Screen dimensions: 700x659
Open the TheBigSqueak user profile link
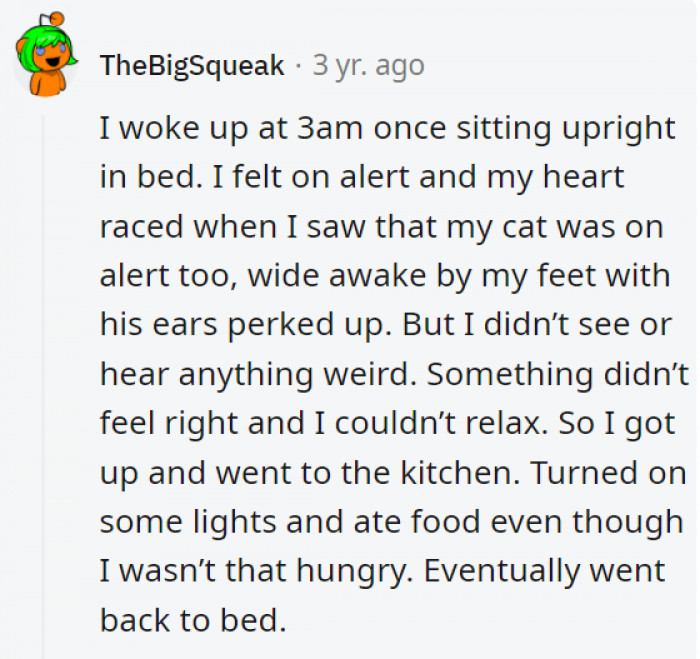(x=192, y=66)
